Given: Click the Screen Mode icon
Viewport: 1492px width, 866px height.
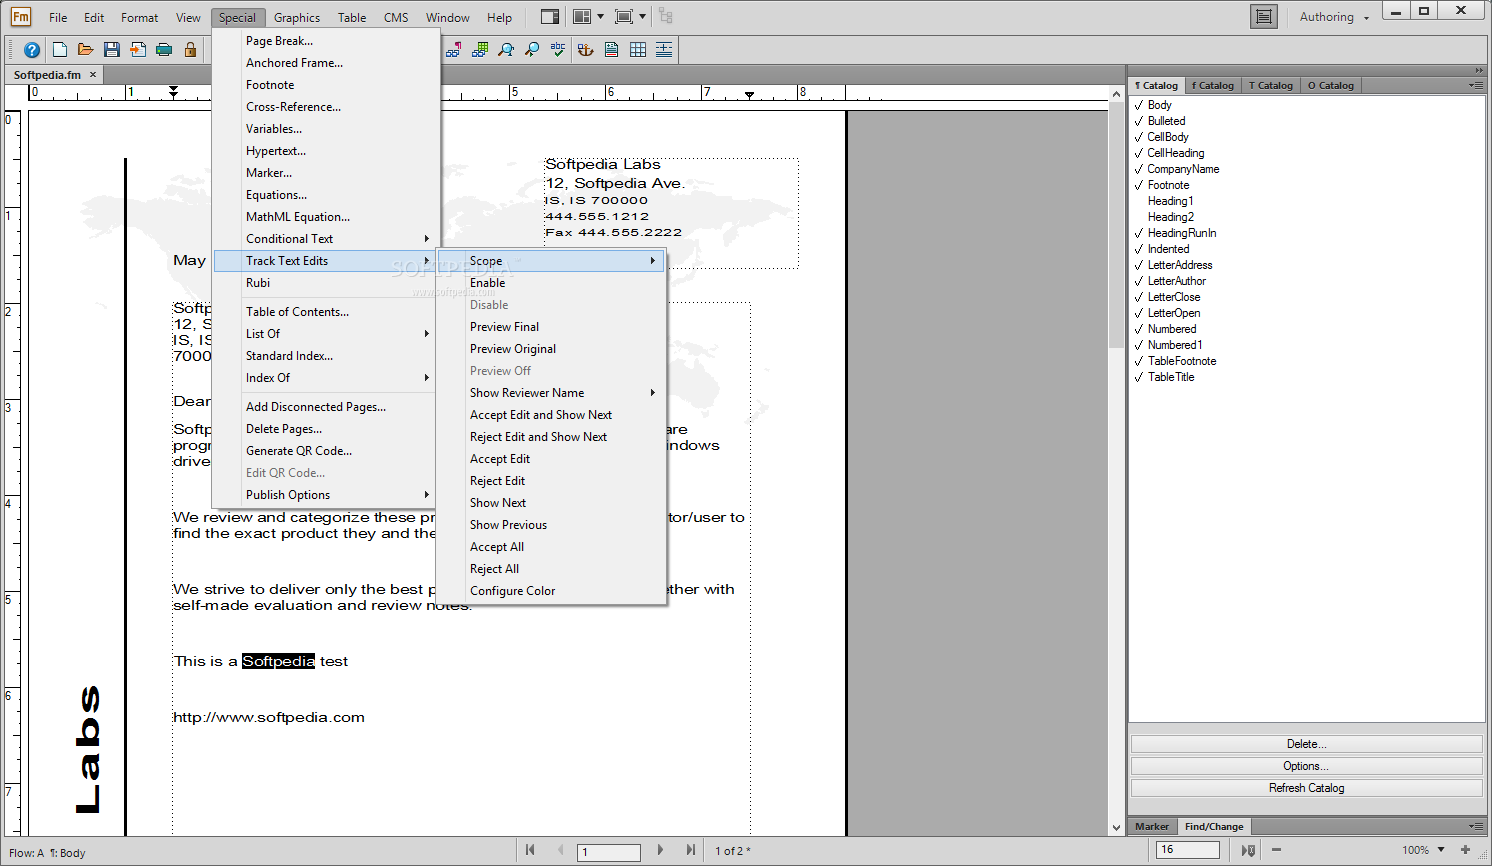Looking at the screenshot, I should pos(624,17).
